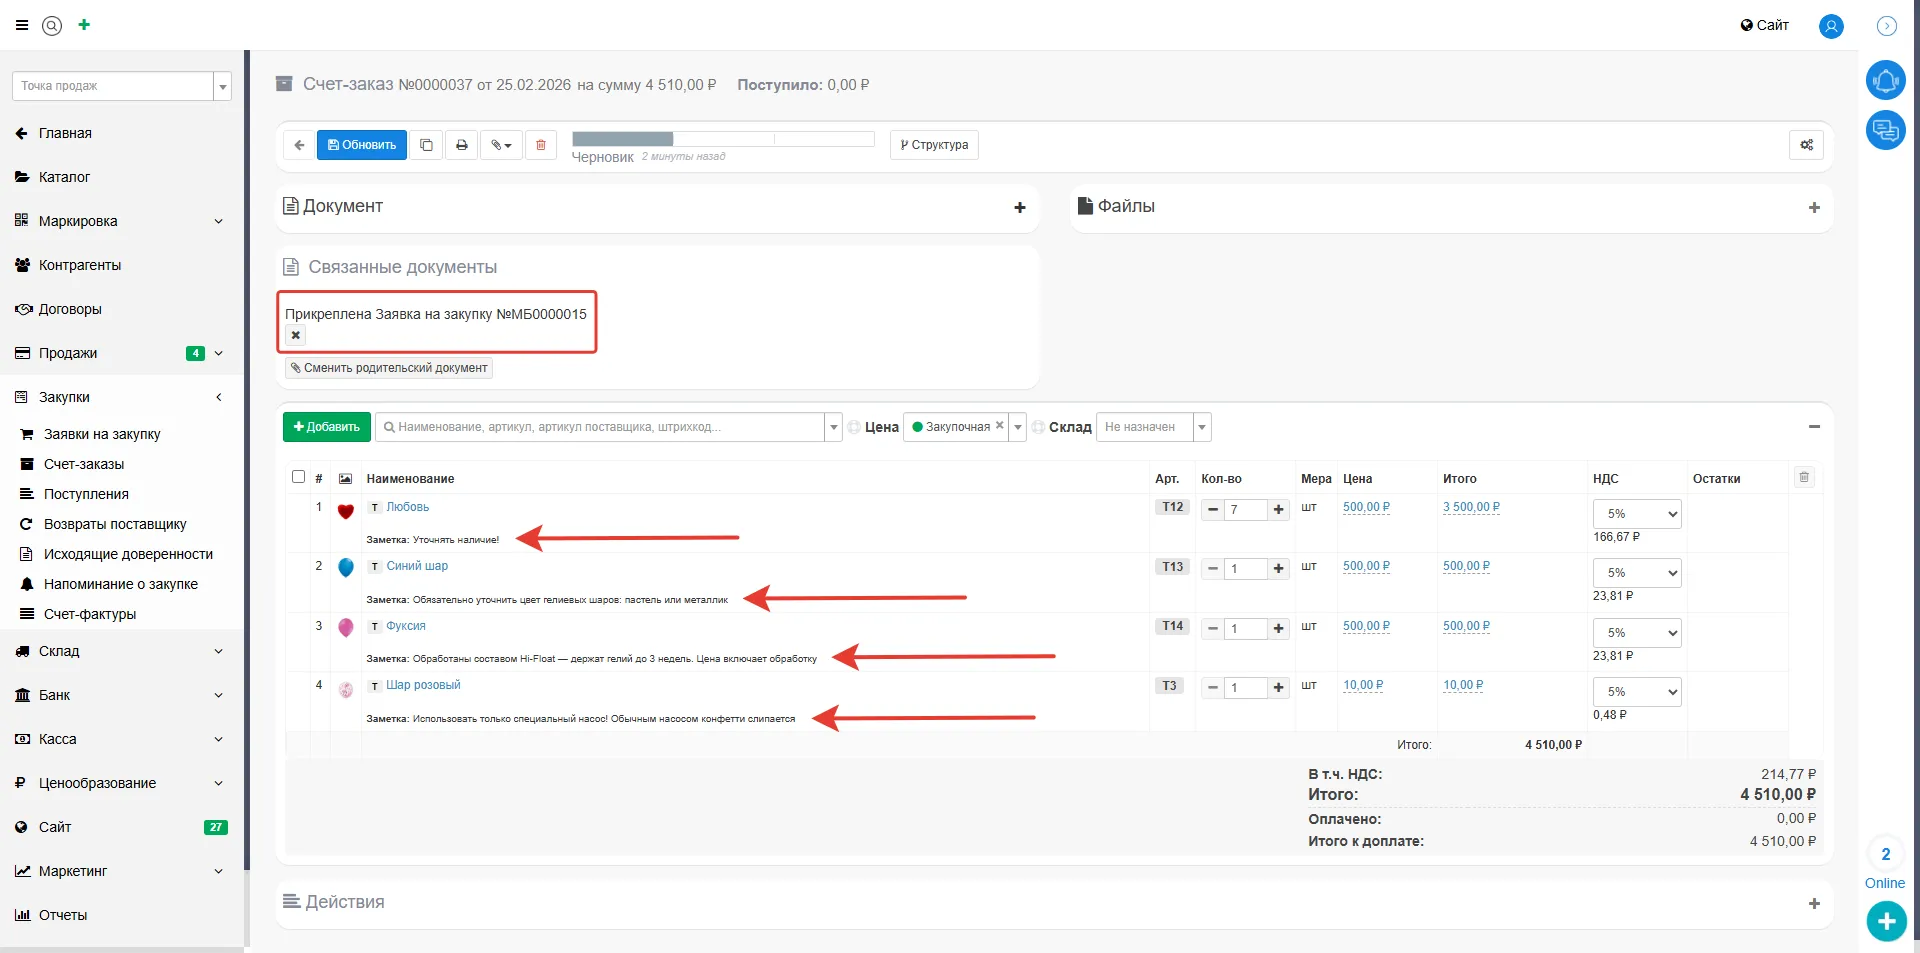This screenshot has height=953, width=1920.
Task: Click the Структура button
Action: tap(934, 145)
